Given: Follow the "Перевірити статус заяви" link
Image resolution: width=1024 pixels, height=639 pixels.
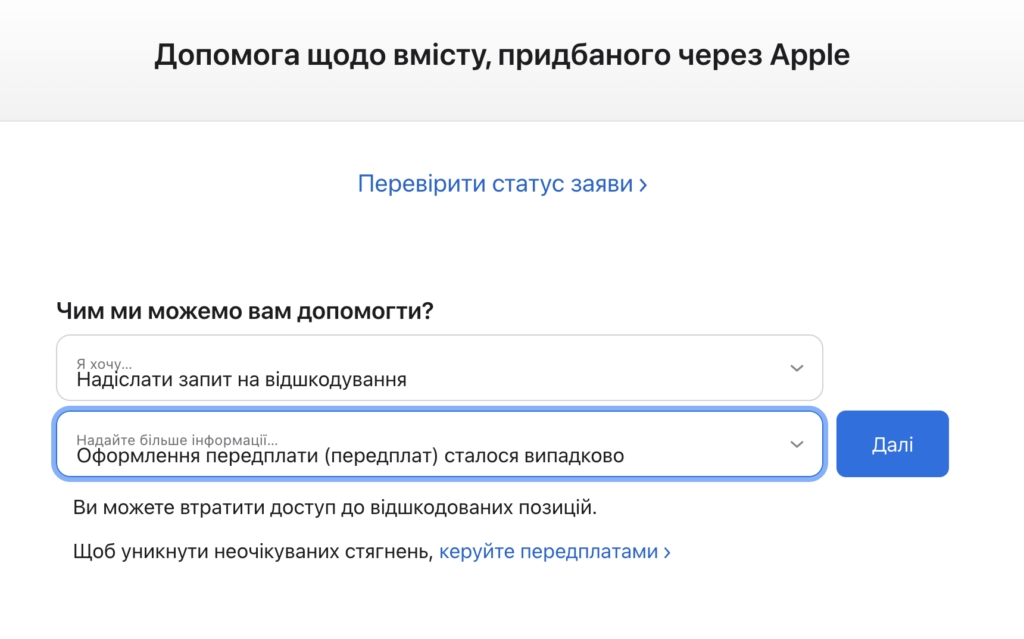Looking at the screenshot, I should (x=497, y=183).
